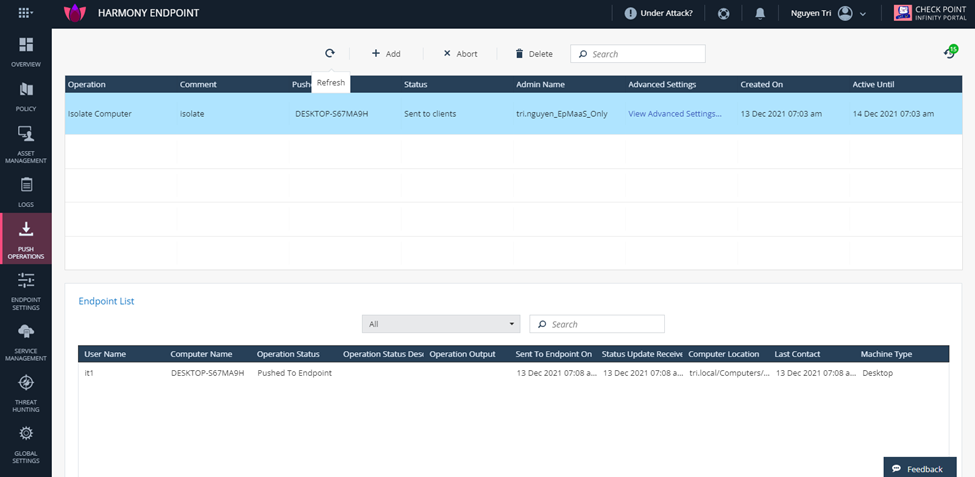Click tri.local/Computers location cell
Viewport: 975px width, 477px height.
[730, 373]
